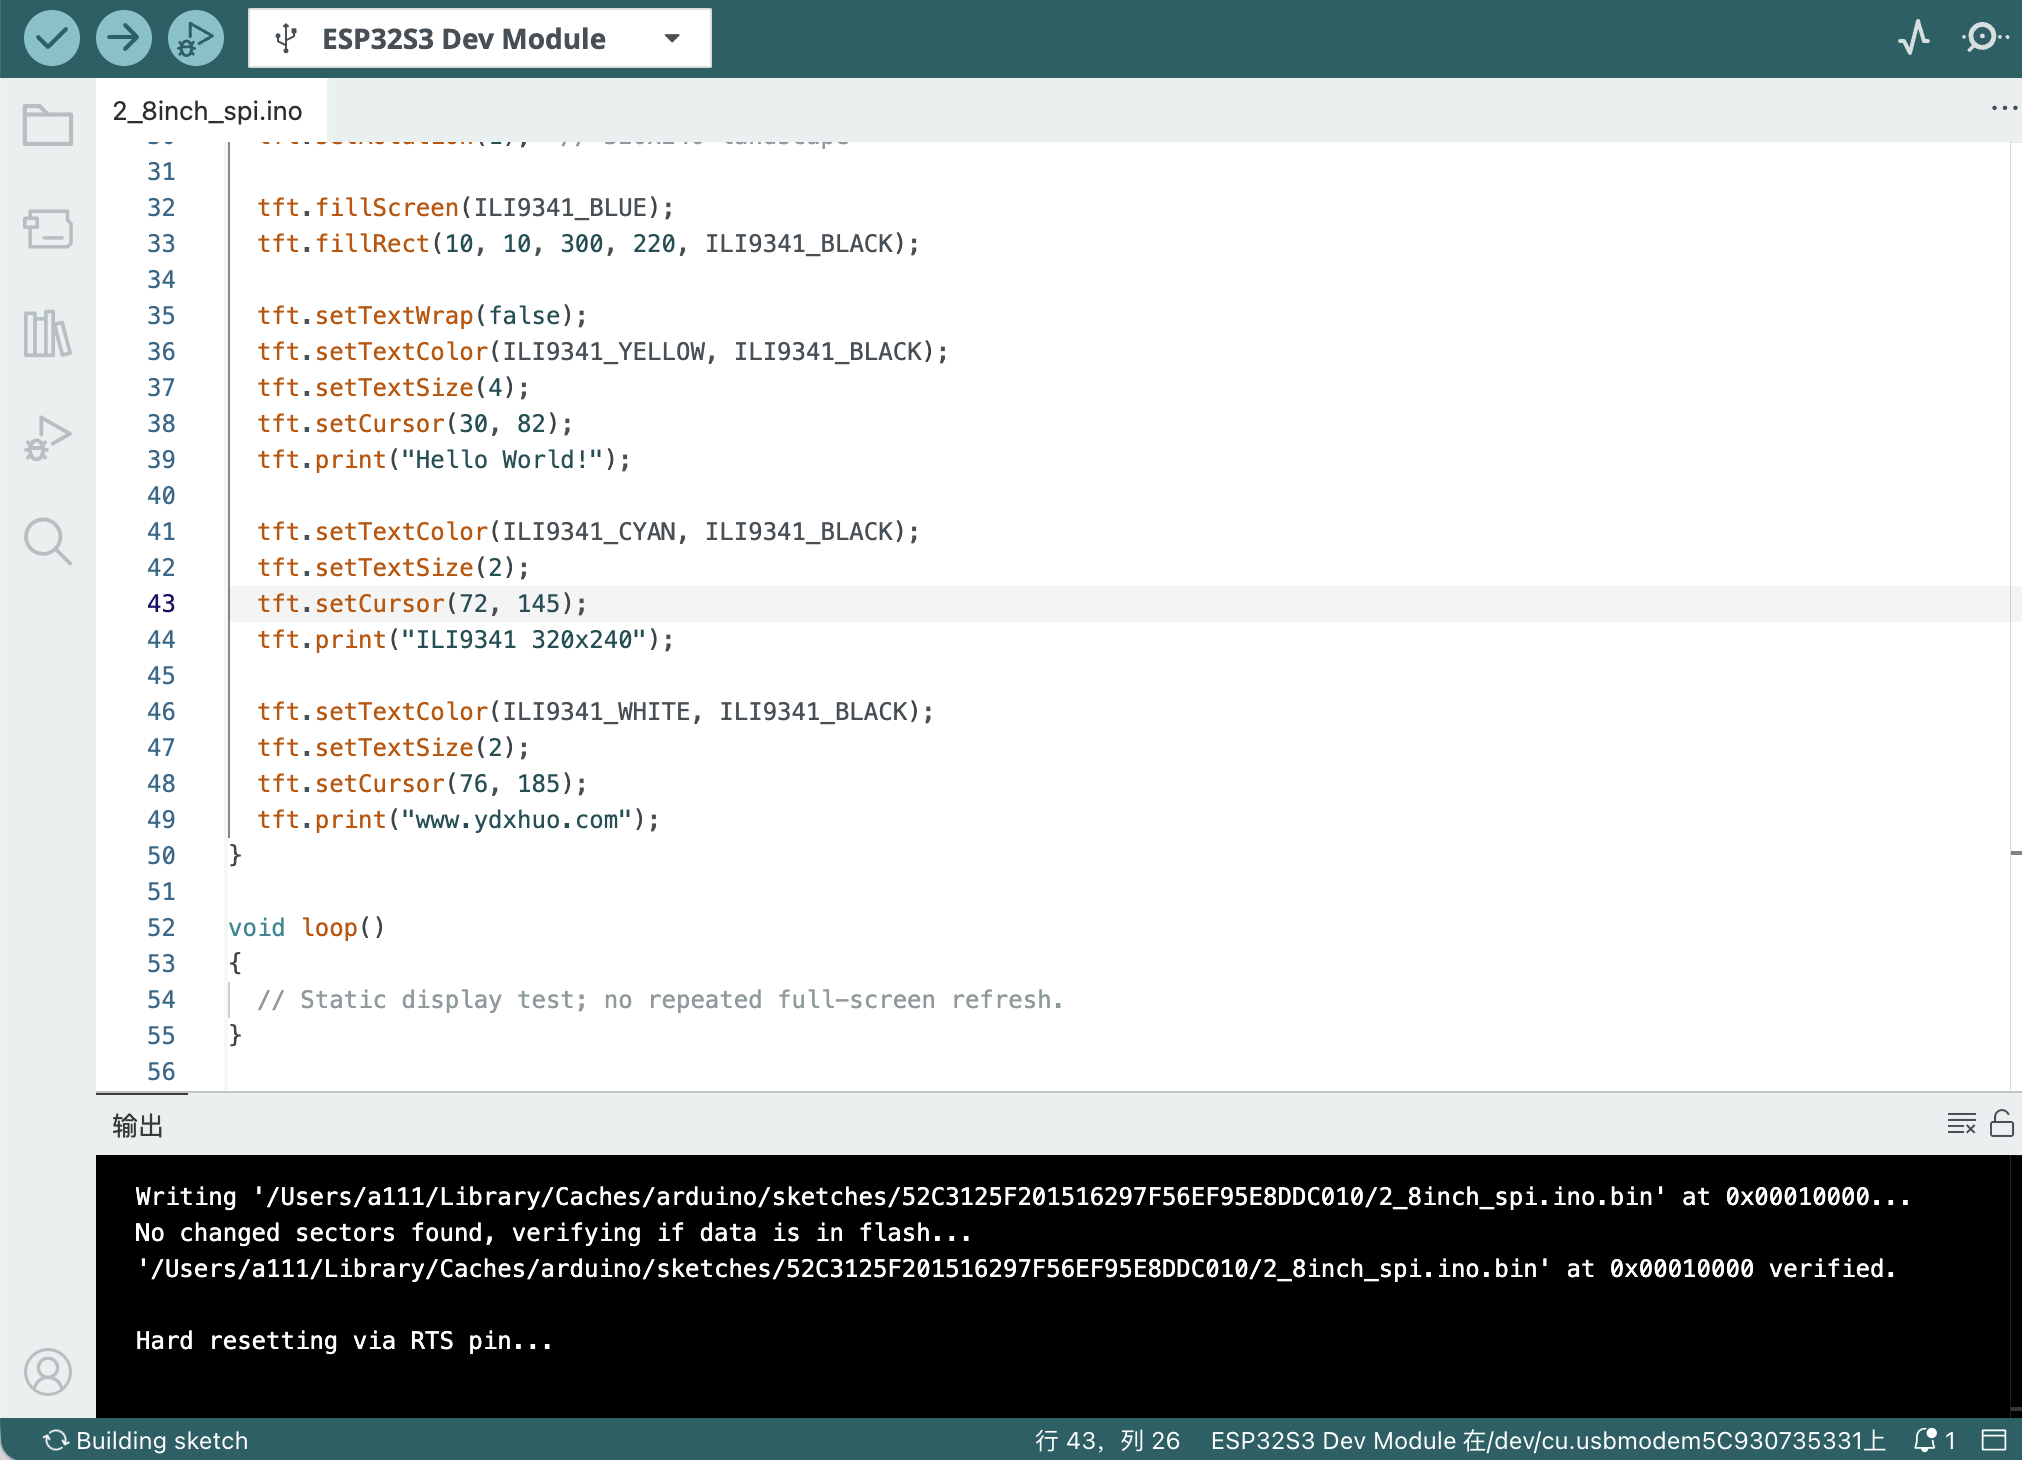Open the Boards Manager panel
Image resolution: width=2022 pixels, height=1460 pixels.
coord(48,229)
